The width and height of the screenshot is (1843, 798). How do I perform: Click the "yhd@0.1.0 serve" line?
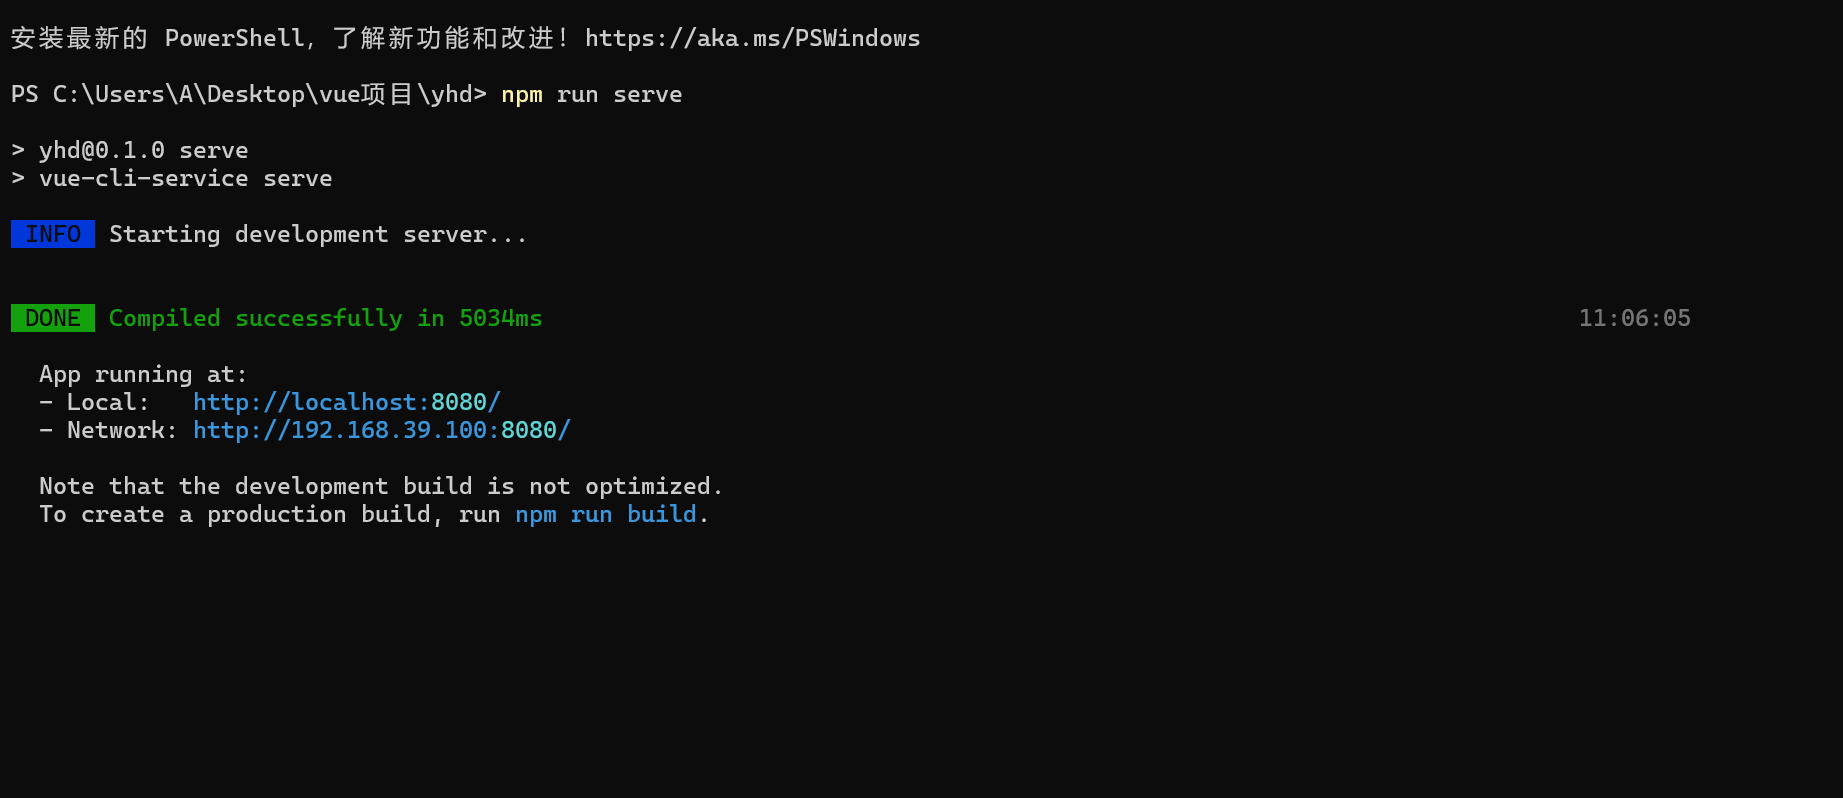click(143, 150)
